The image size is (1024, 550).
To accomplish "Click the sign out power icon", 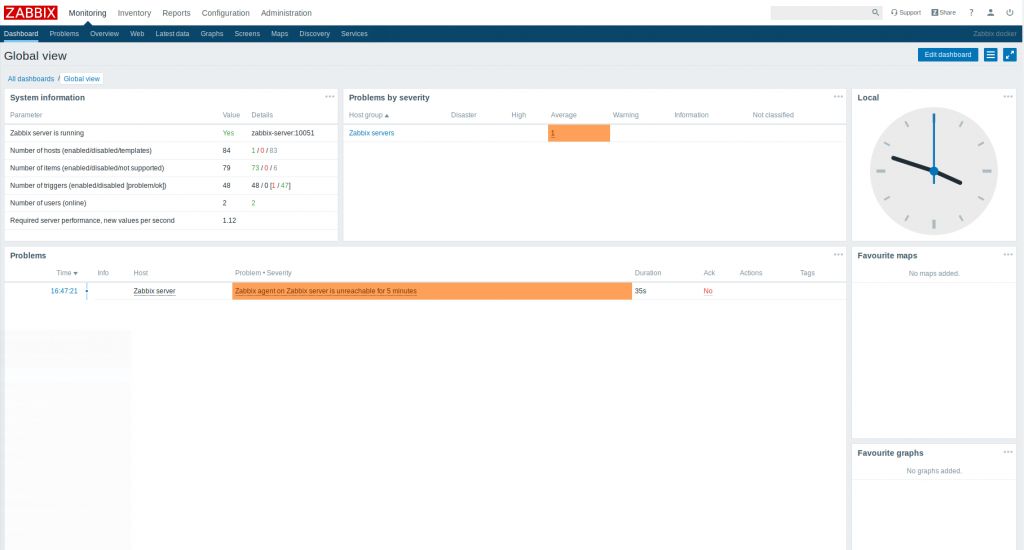I will click(1010, 12).
